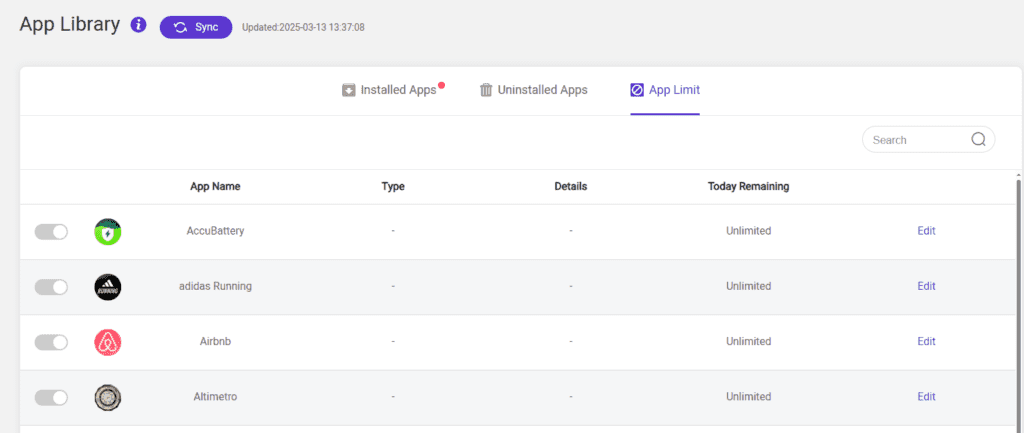
Task: Select the App Limit tab
Action: pos(665,90)
